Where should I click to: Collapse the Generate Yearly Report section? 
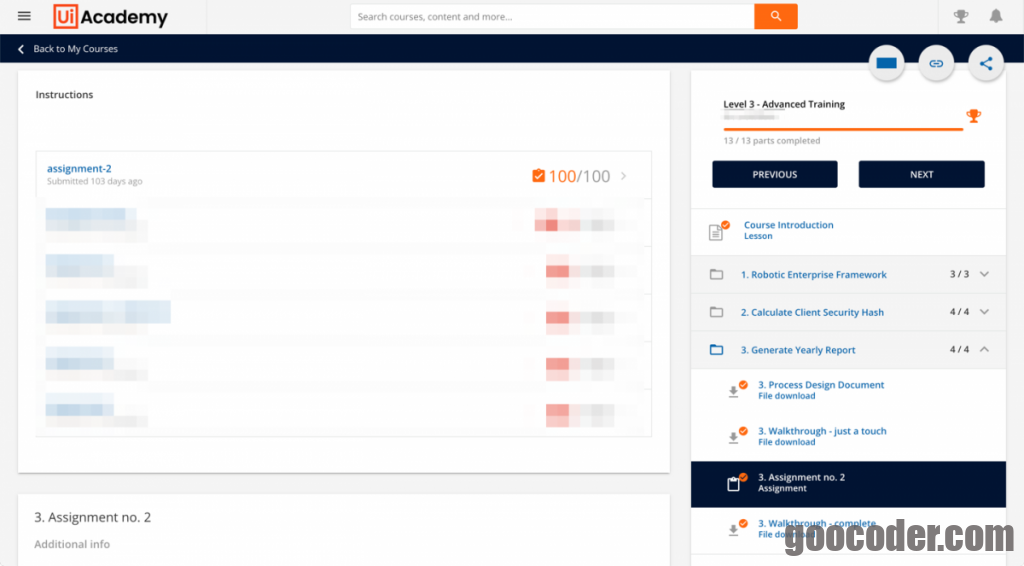click(x=984, y=350)
